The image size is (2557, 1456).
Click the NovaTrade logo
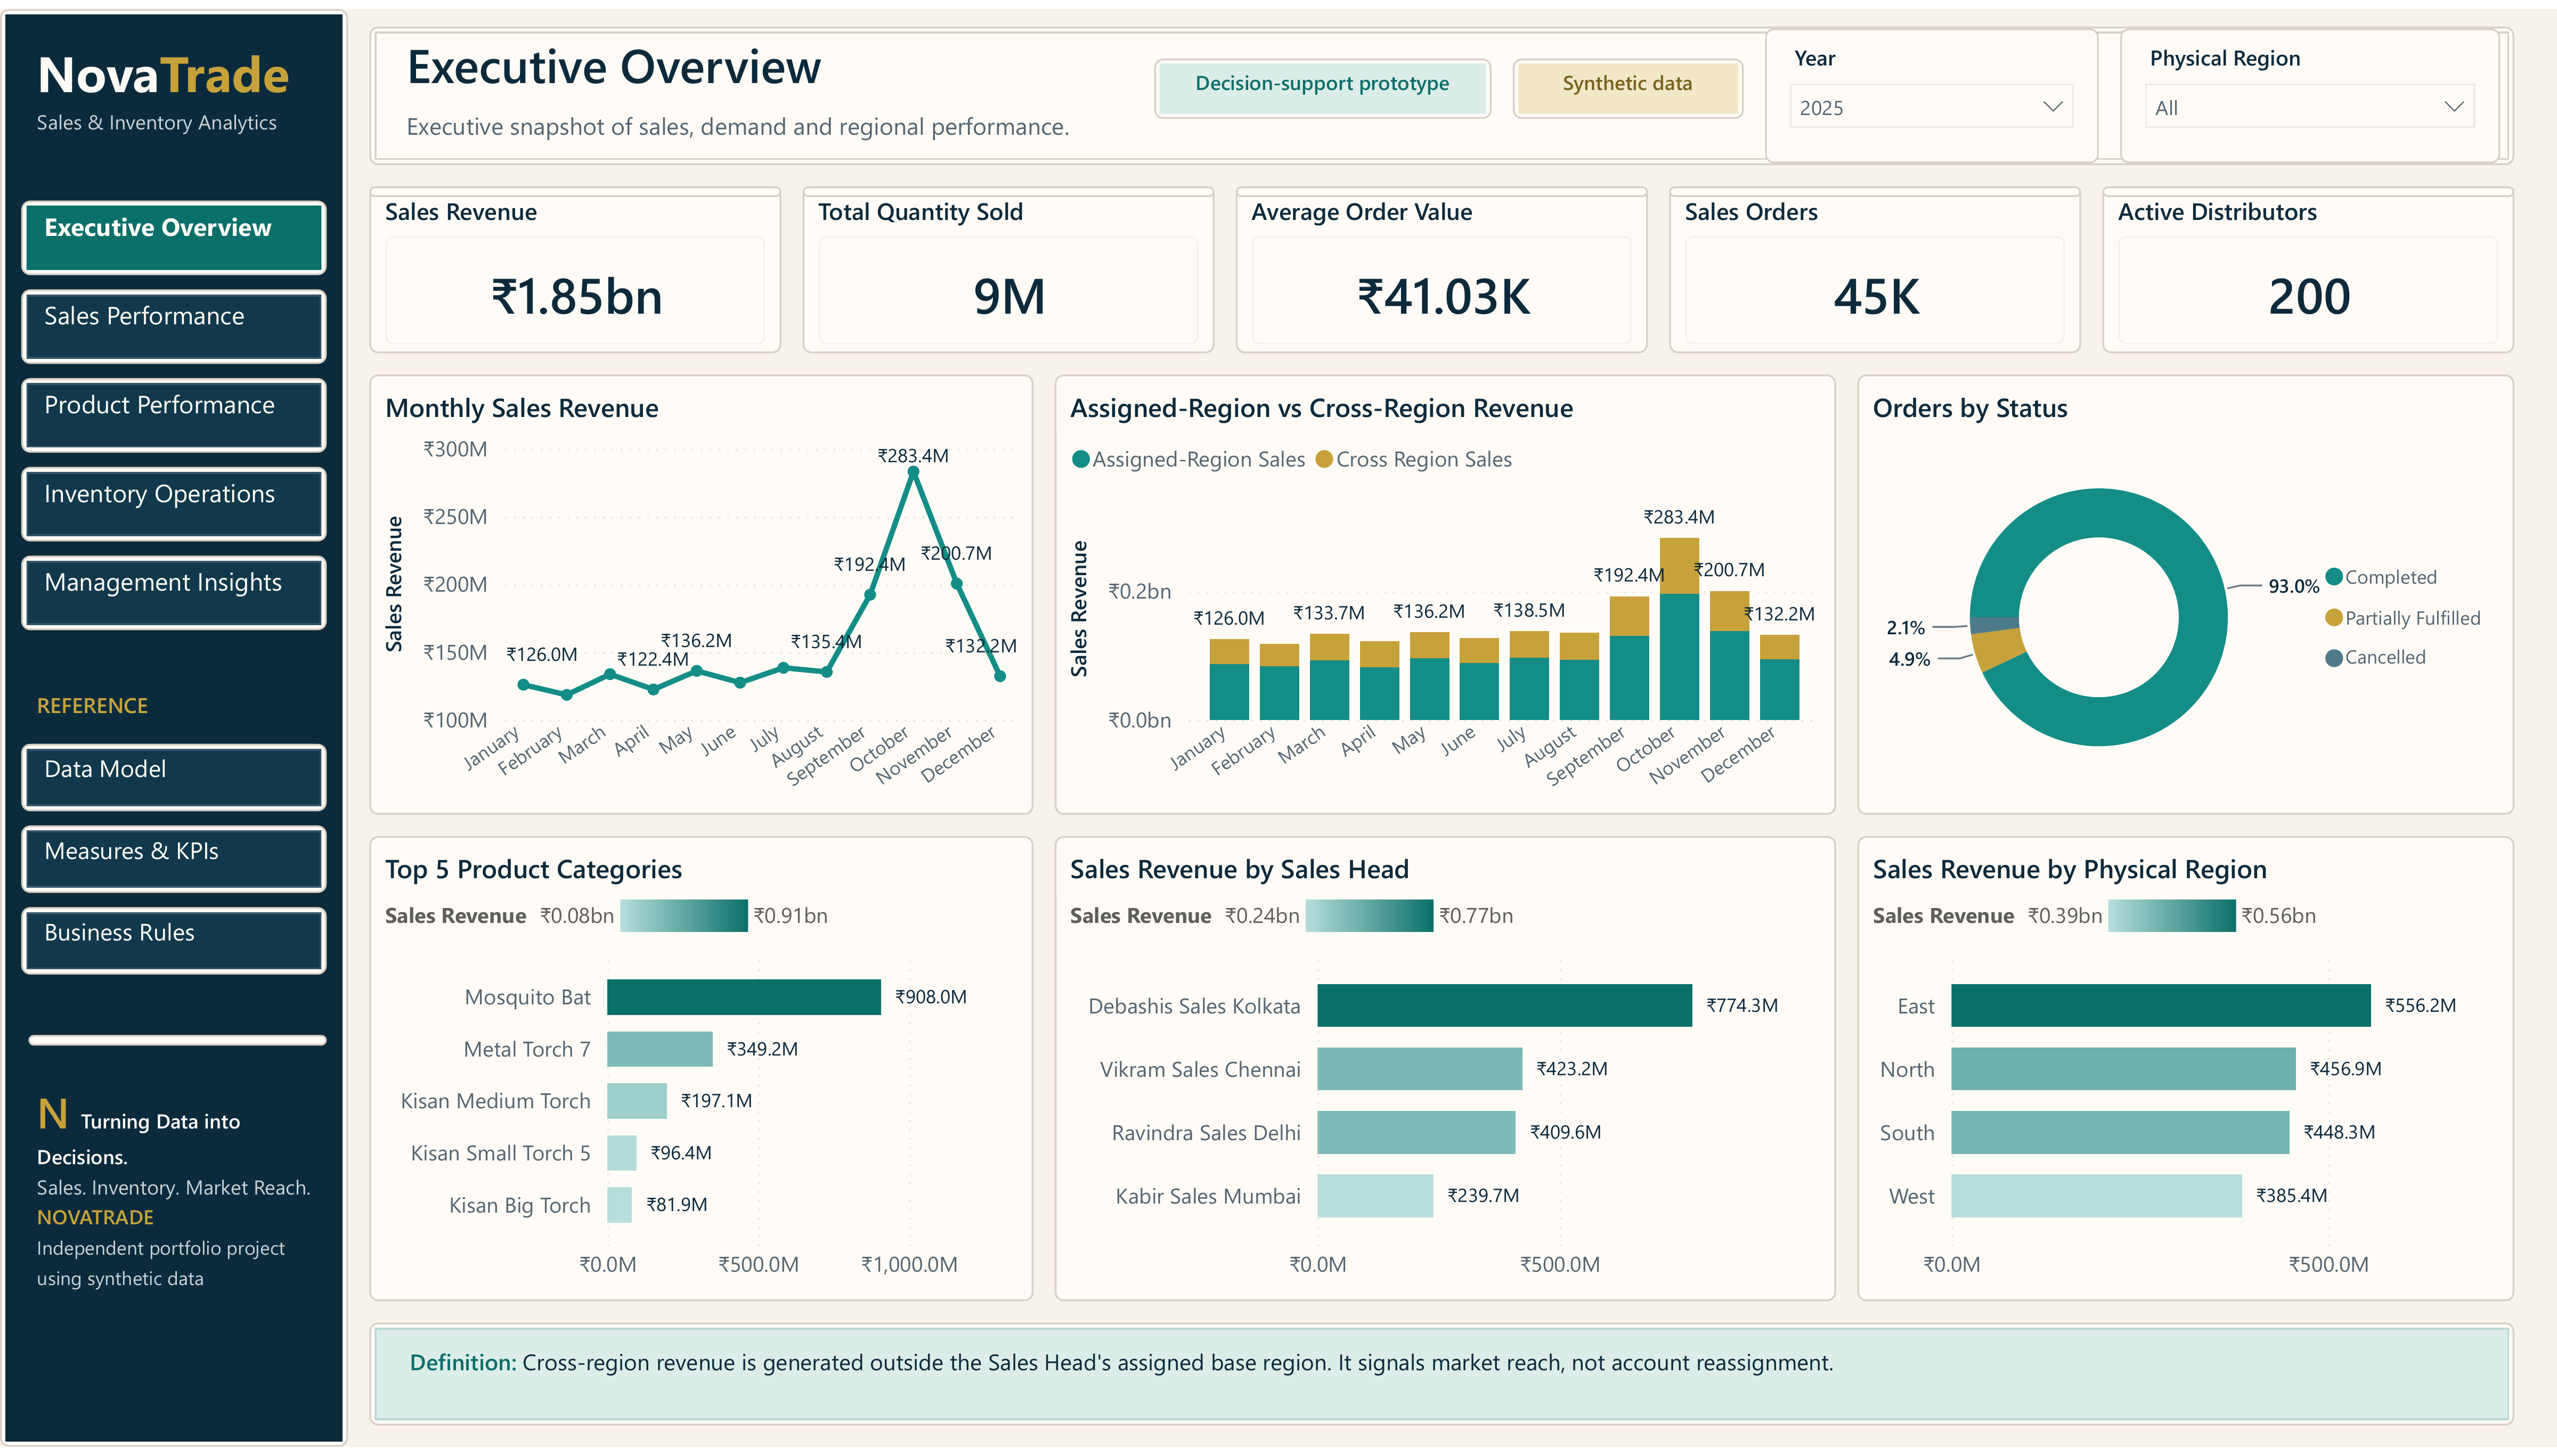[163, 75]
